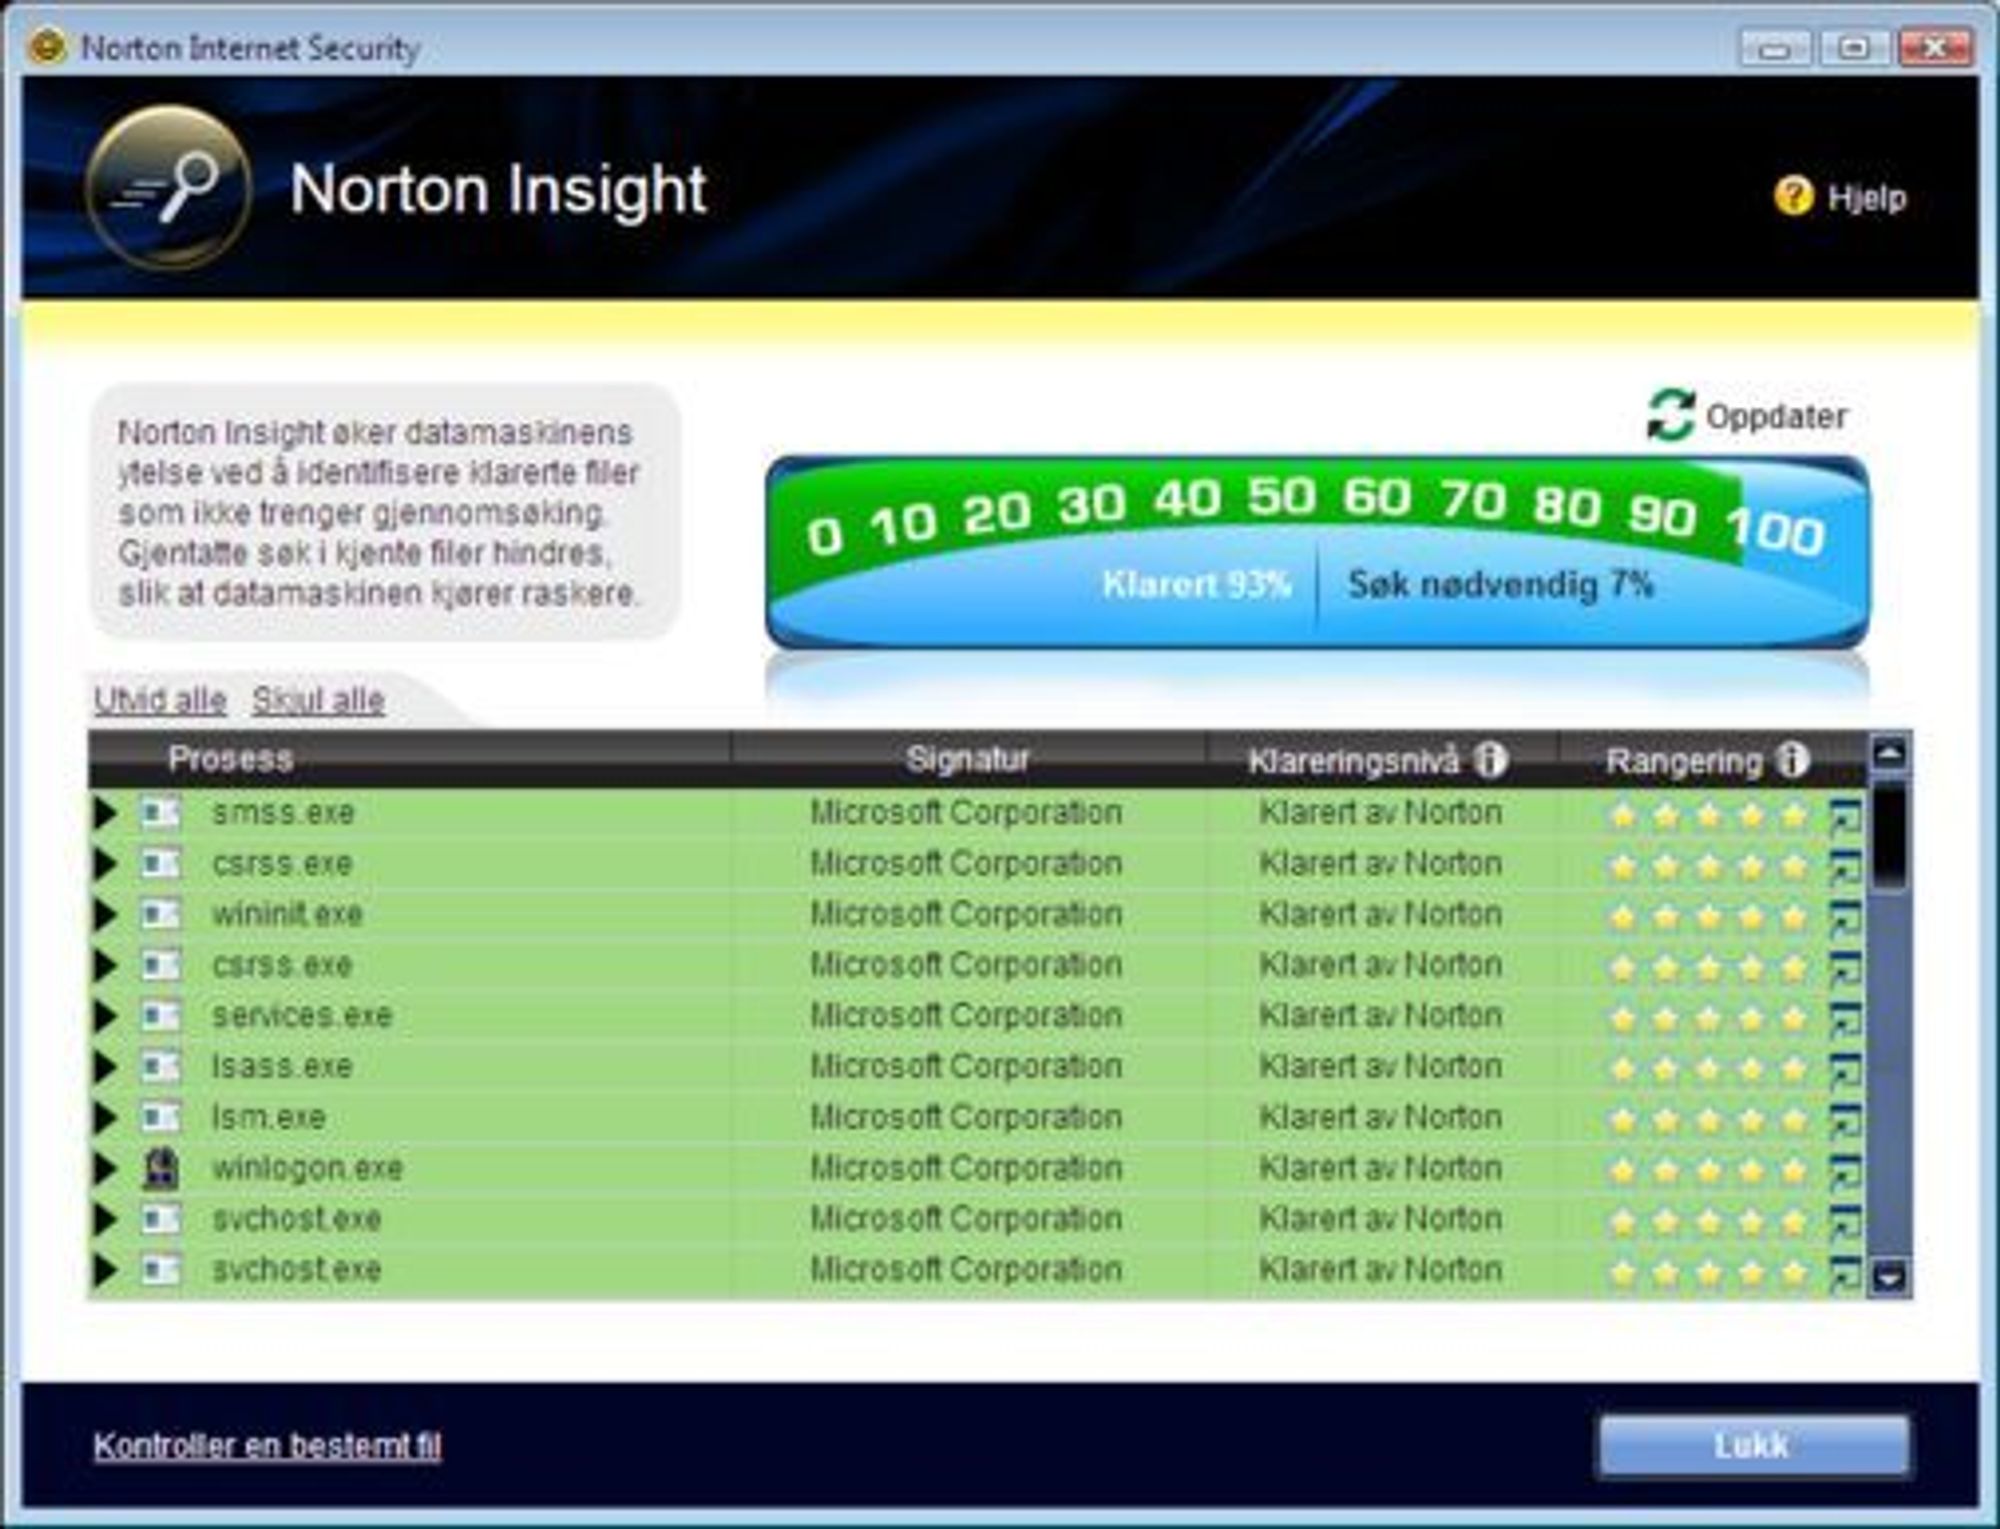Click Klarert av Norton in the wininit.exe row
Viewport: 2000px width, 1529px height.
click(1380, 914)
